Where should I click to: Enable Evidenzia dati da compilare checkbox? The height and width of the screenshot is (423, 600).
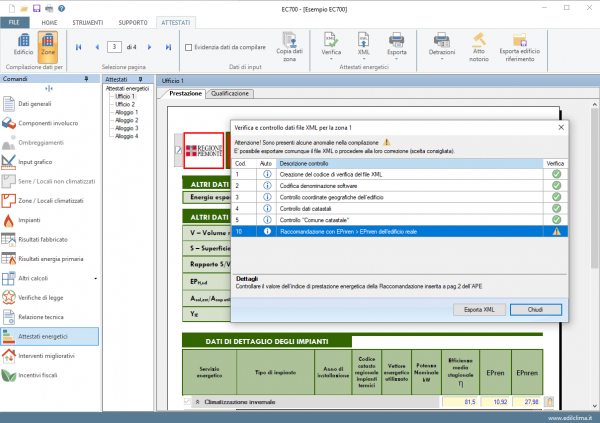point(189,47)
